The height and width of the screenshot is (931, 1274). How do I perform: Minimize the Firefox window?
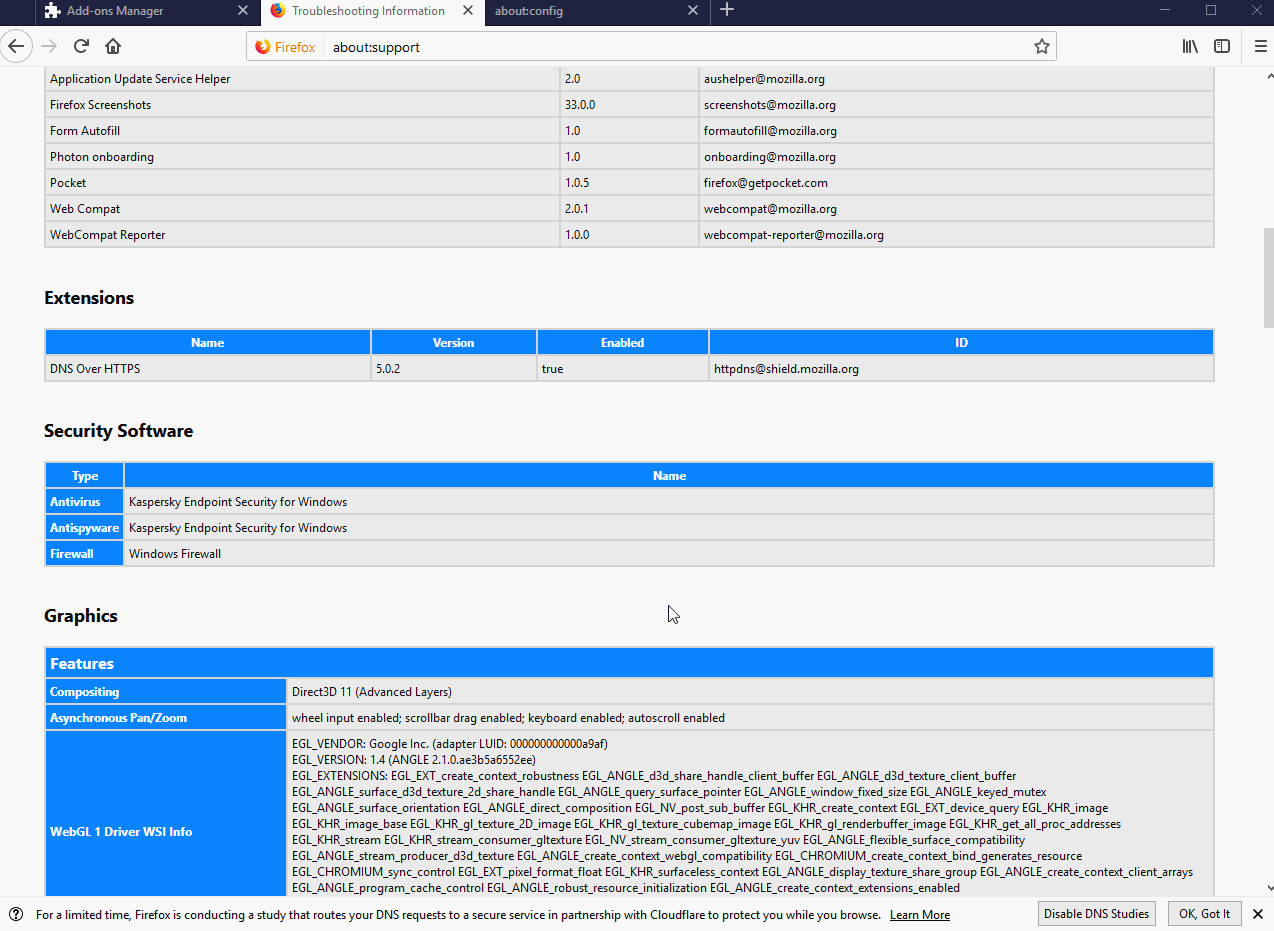click(x=1165, y=10)
